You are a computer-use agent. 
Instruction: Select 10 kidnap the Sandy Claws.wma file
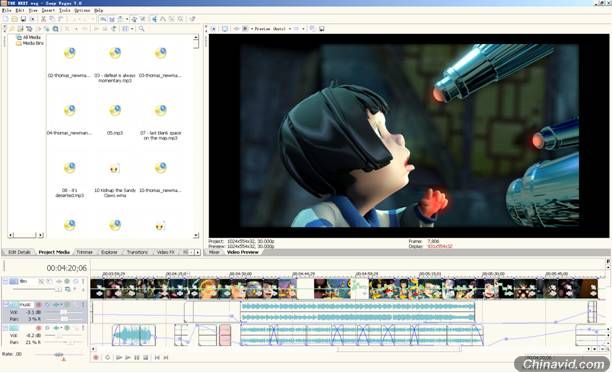point(115,180)
